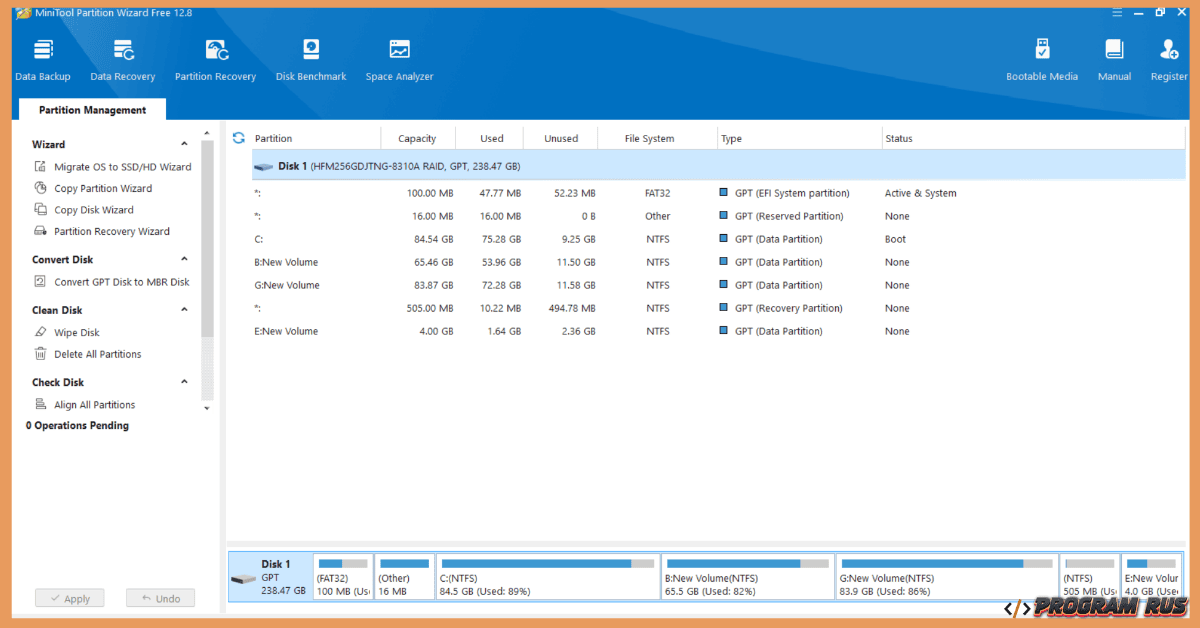Refresh the partition list
This screenshot has height=628, width=1200.
(x=238, y=138)
